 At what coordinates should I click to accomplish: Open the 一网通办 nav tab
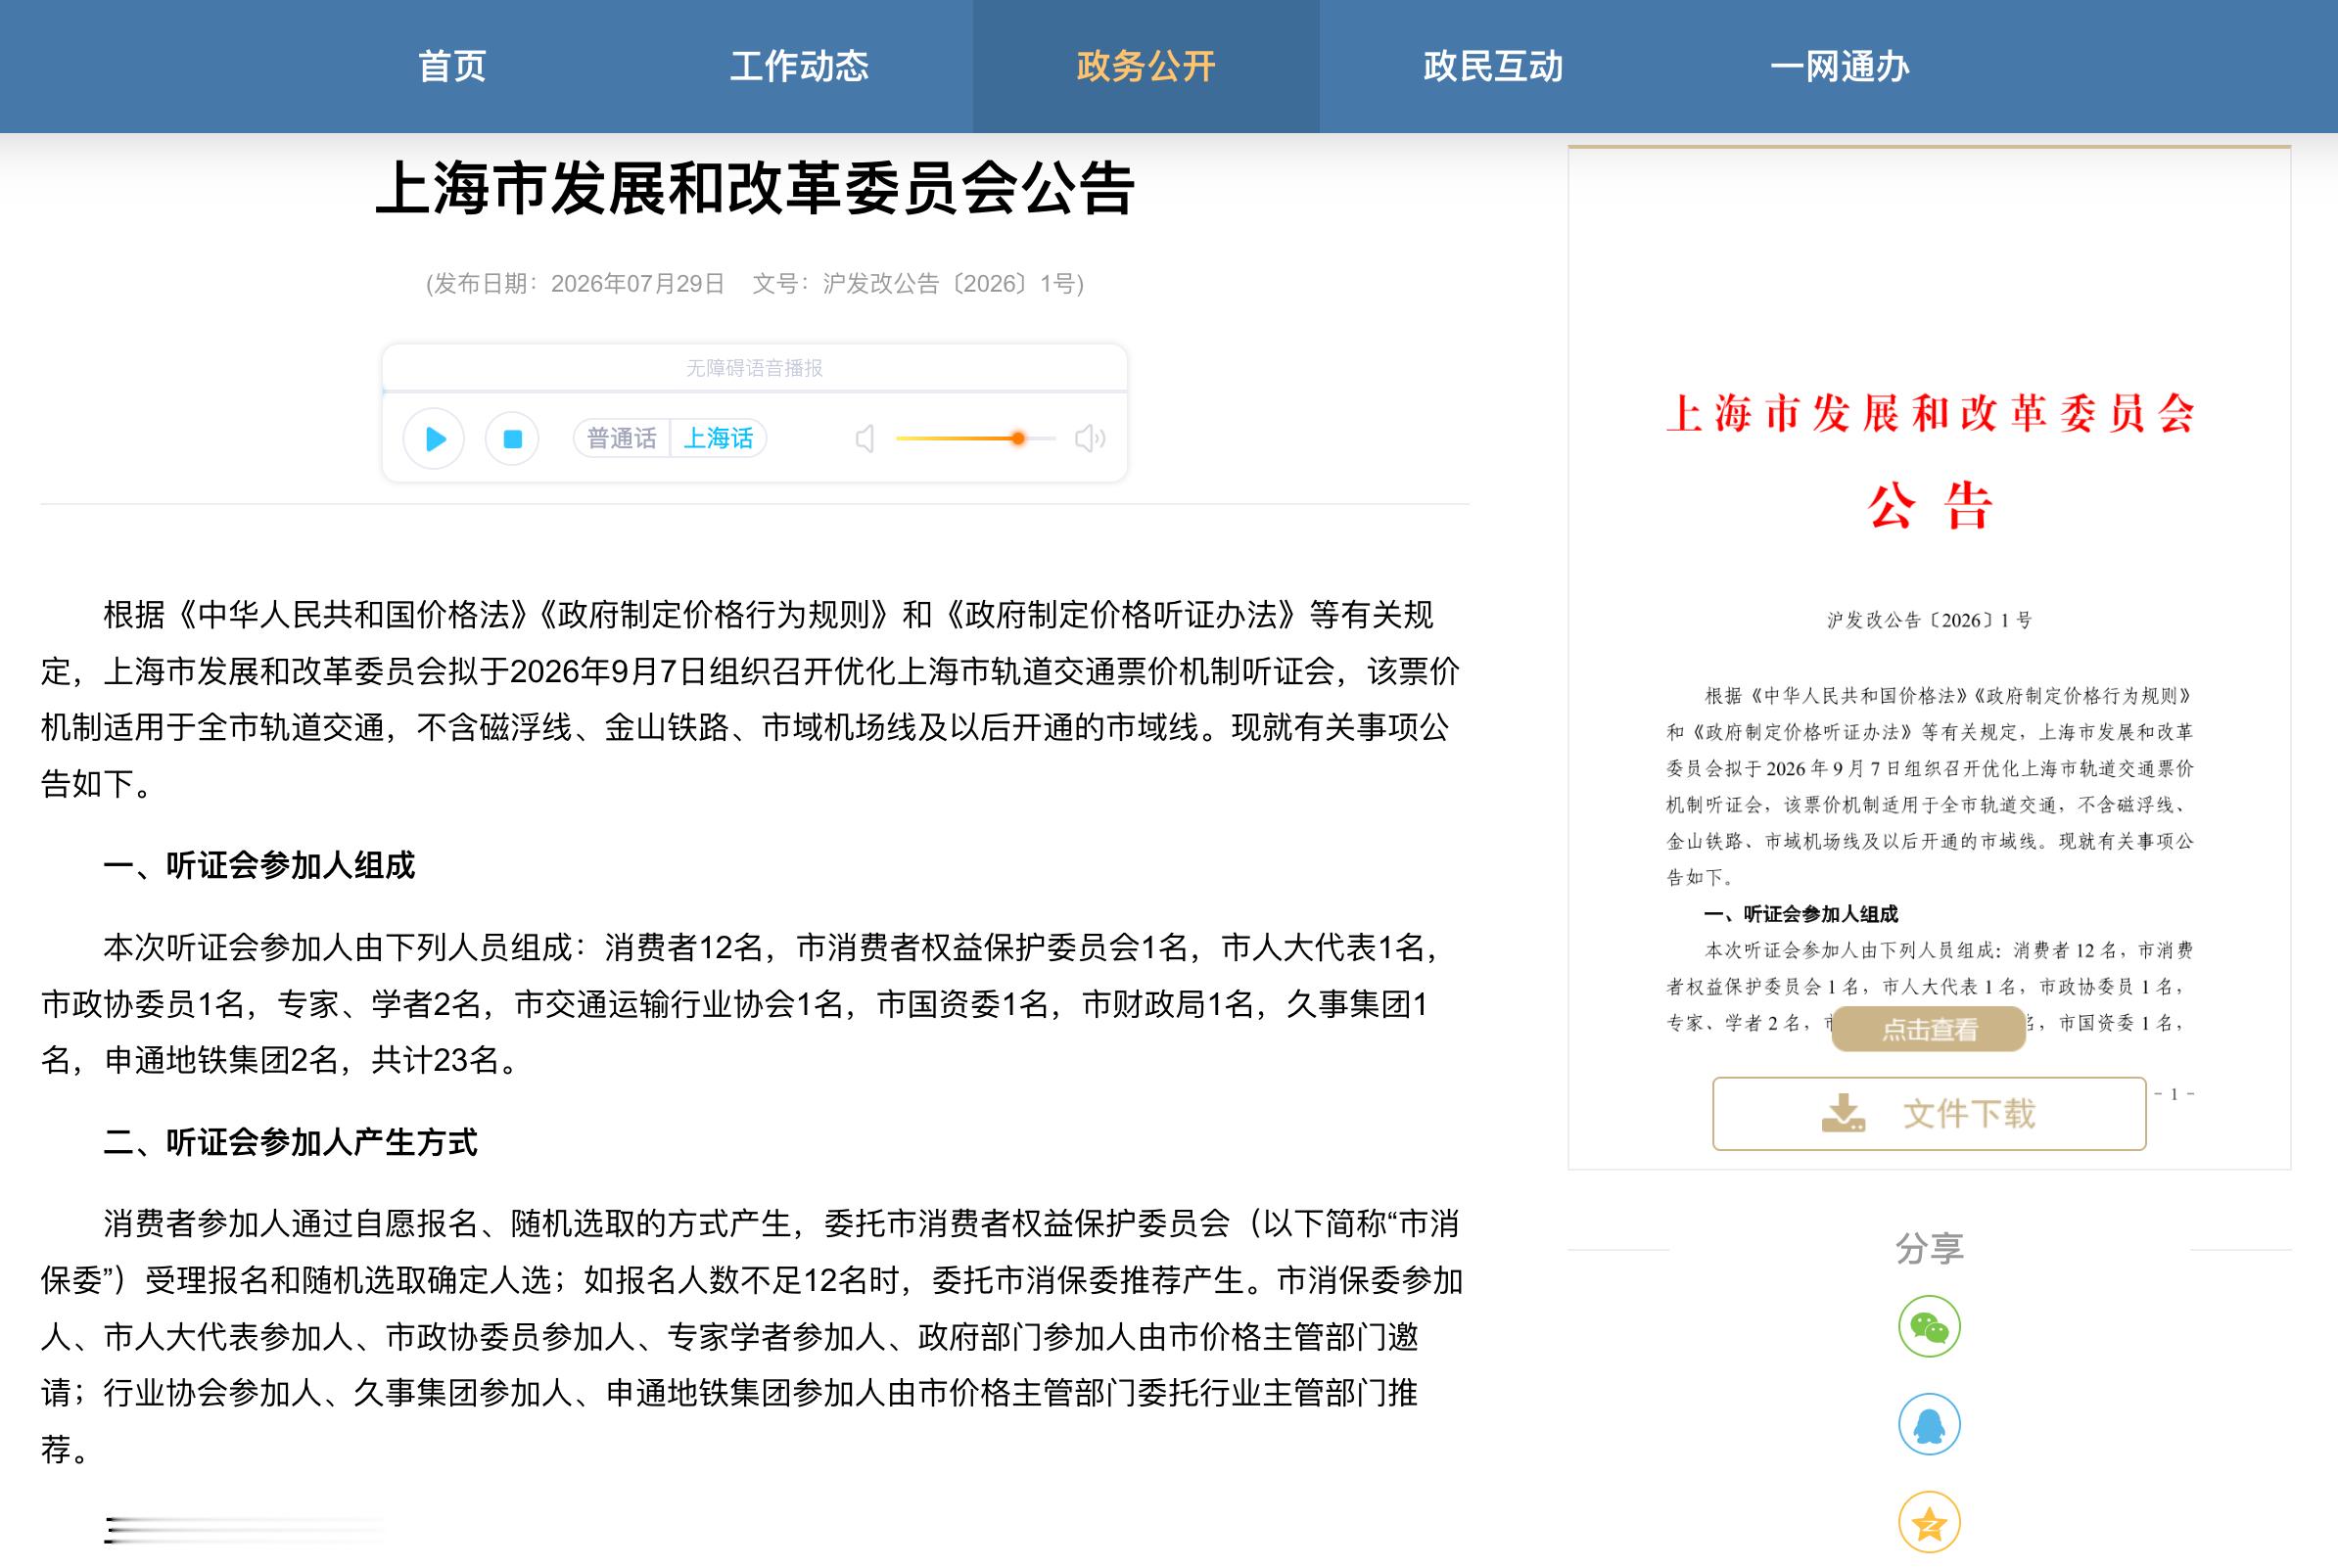[x=1840, y=66]
